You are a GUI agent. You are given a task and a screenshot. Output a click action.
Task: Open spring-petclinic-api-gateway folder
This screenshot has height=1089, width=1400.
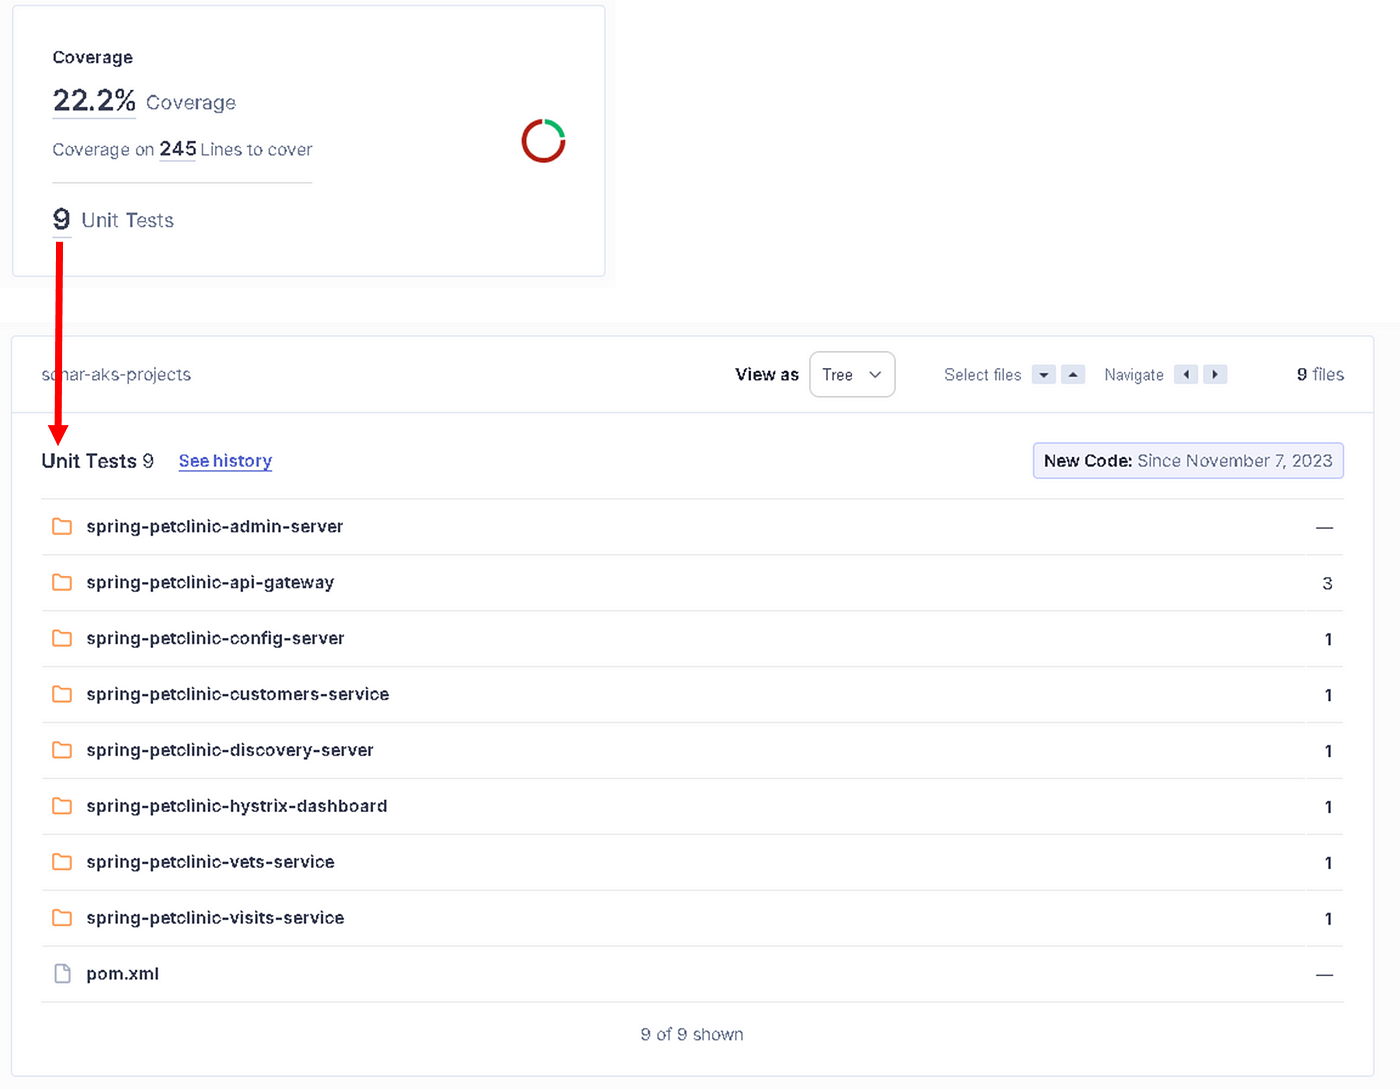(x=210, y=582)
